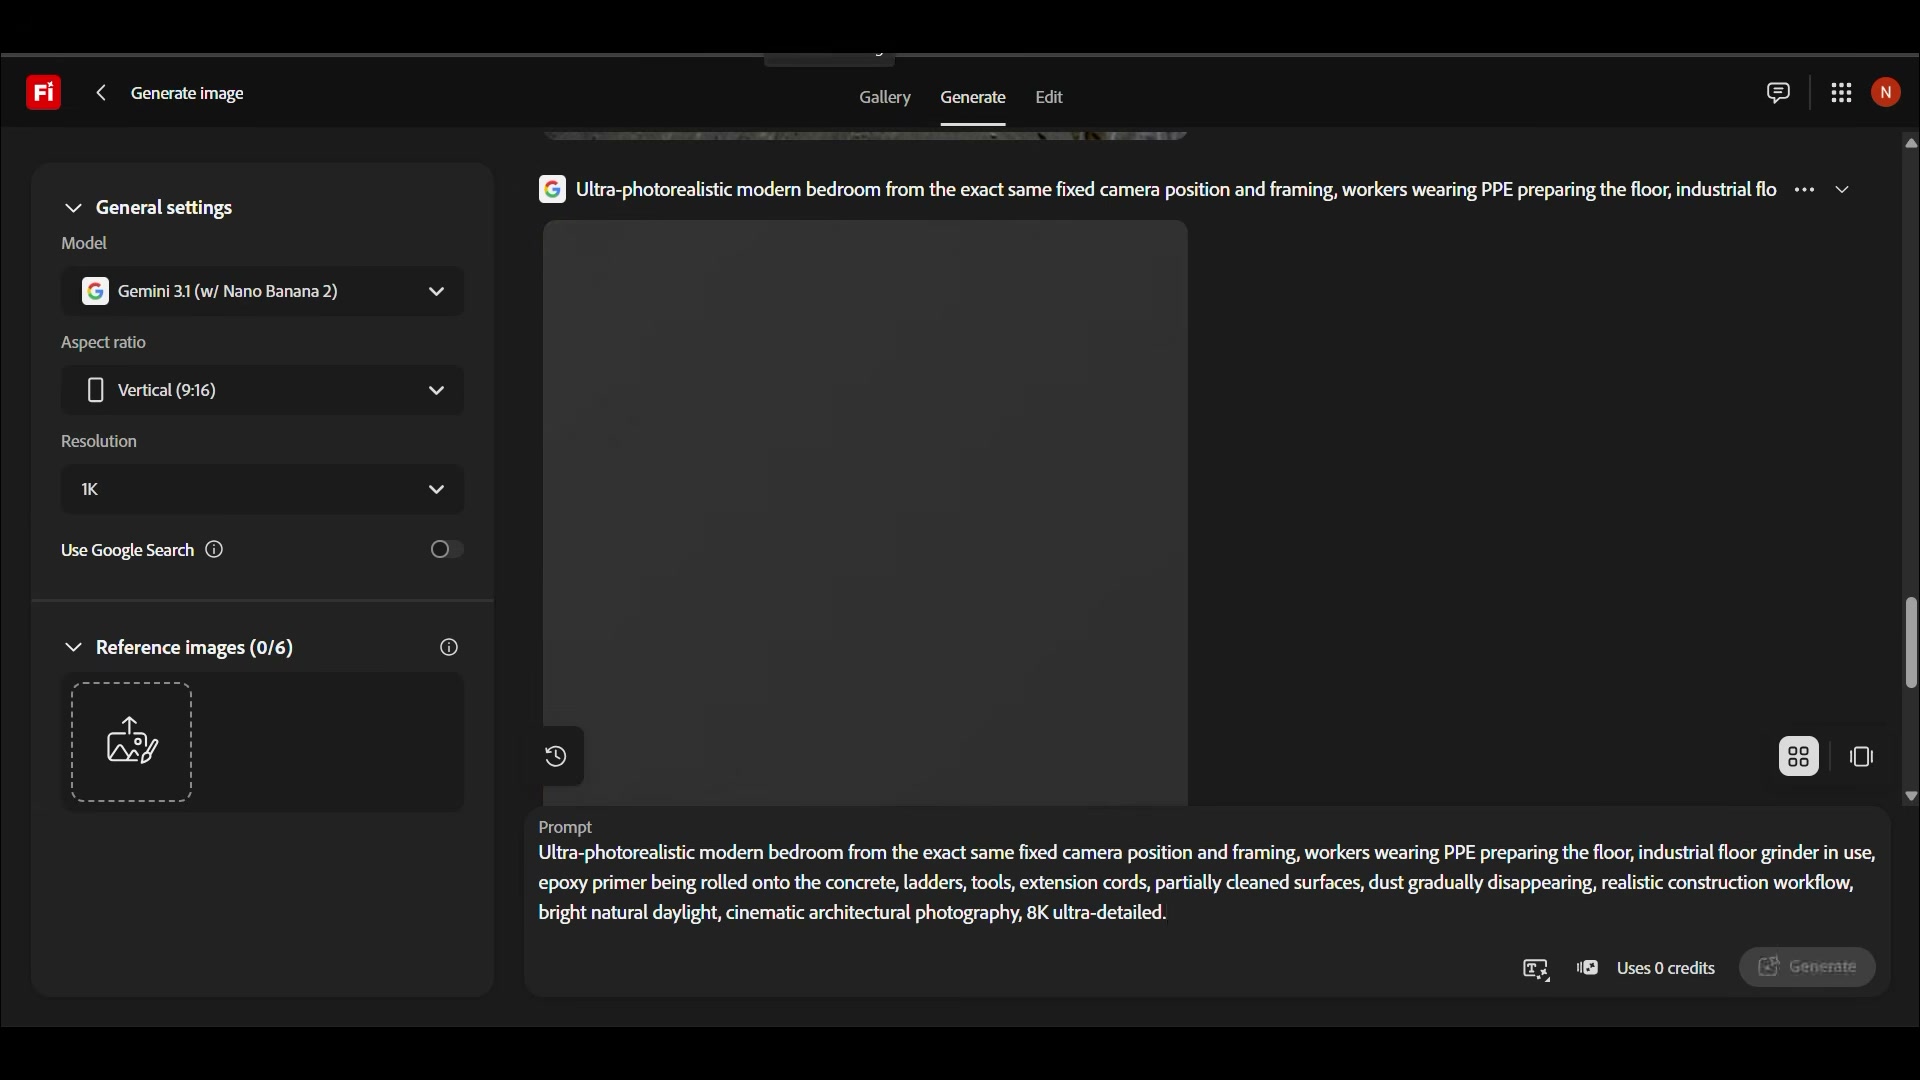Switch to grid view layout
The width and height of the screenshot is (1920, 1080).
pyautogui.click(x=1799, y=758)
